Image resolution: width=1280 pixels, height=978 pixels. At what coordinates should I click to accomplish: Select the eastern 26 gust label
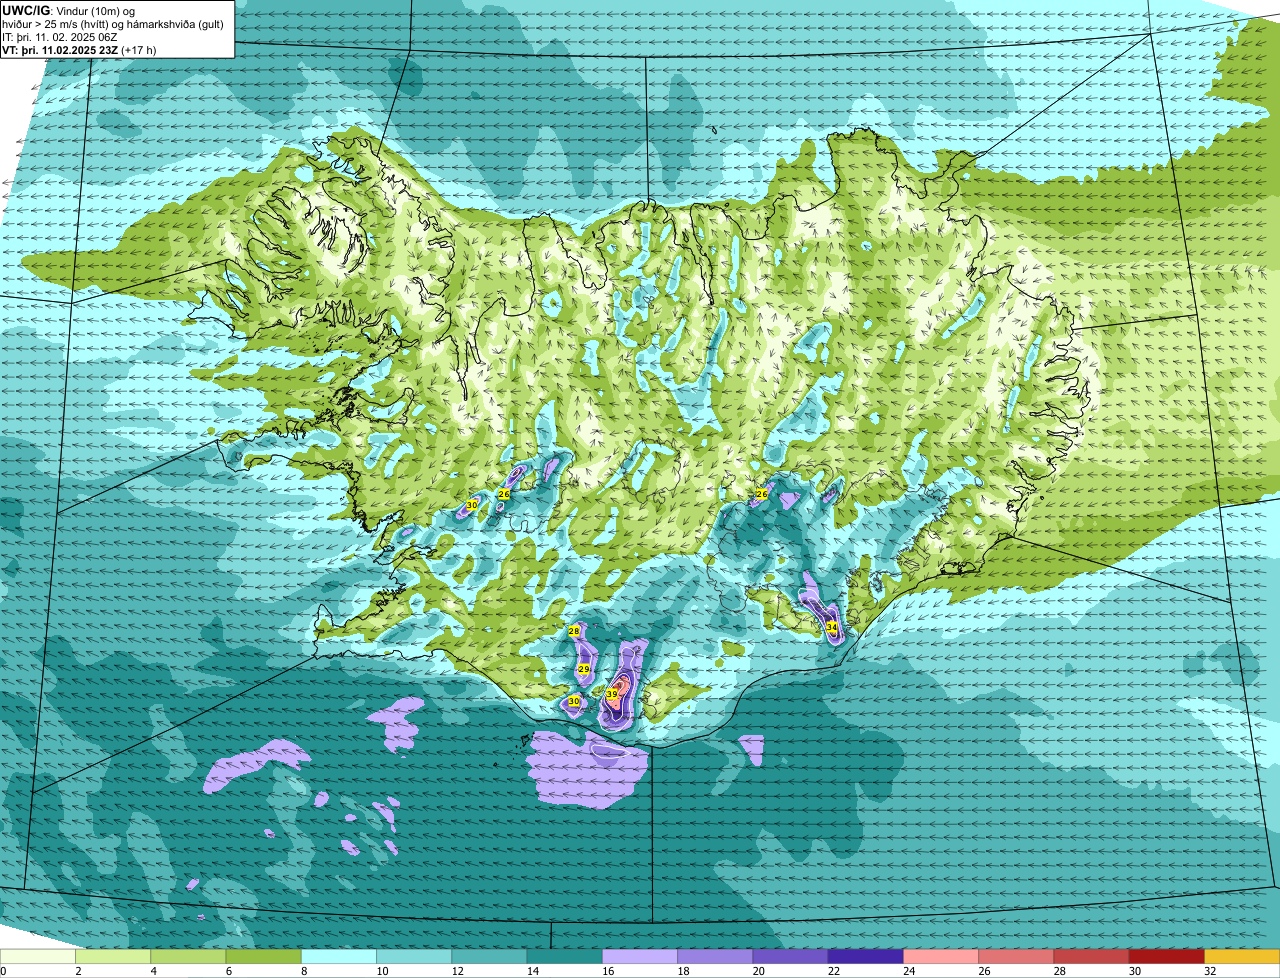762,494
